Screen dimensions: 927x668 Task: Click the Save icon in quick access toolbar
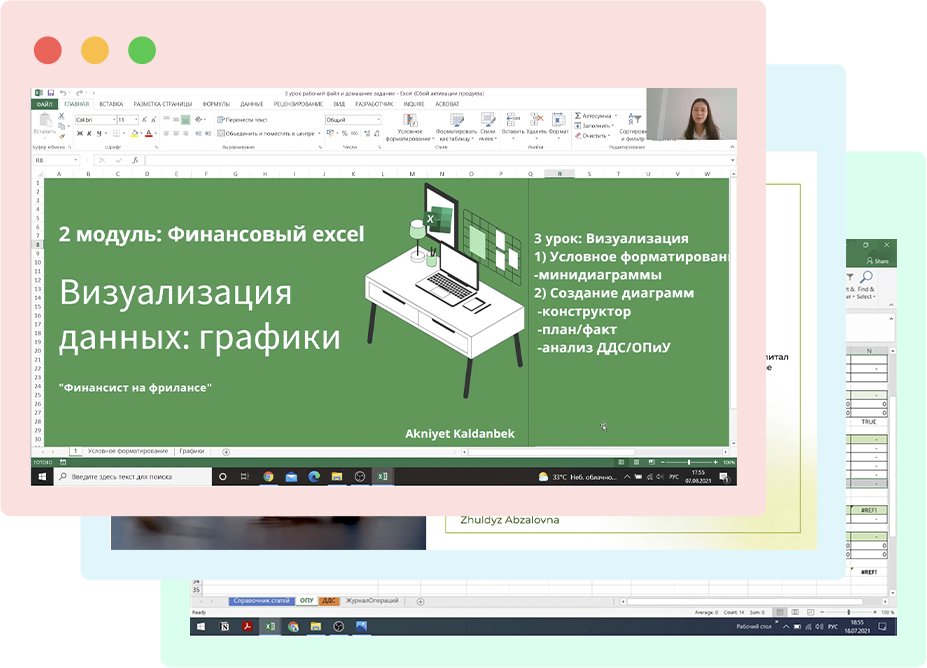[50, 93]
